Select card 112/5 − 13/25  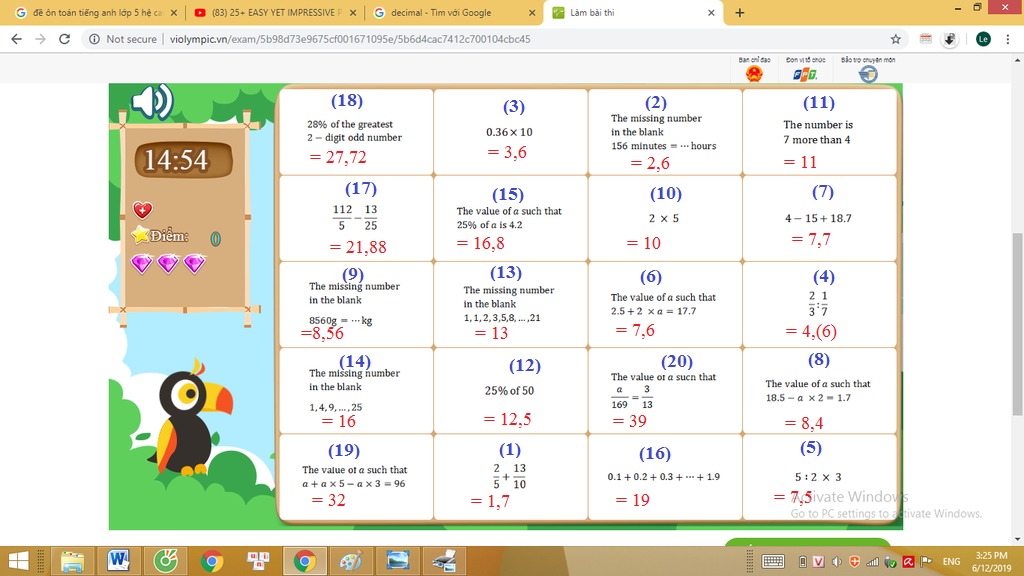(x=356, y=218)
